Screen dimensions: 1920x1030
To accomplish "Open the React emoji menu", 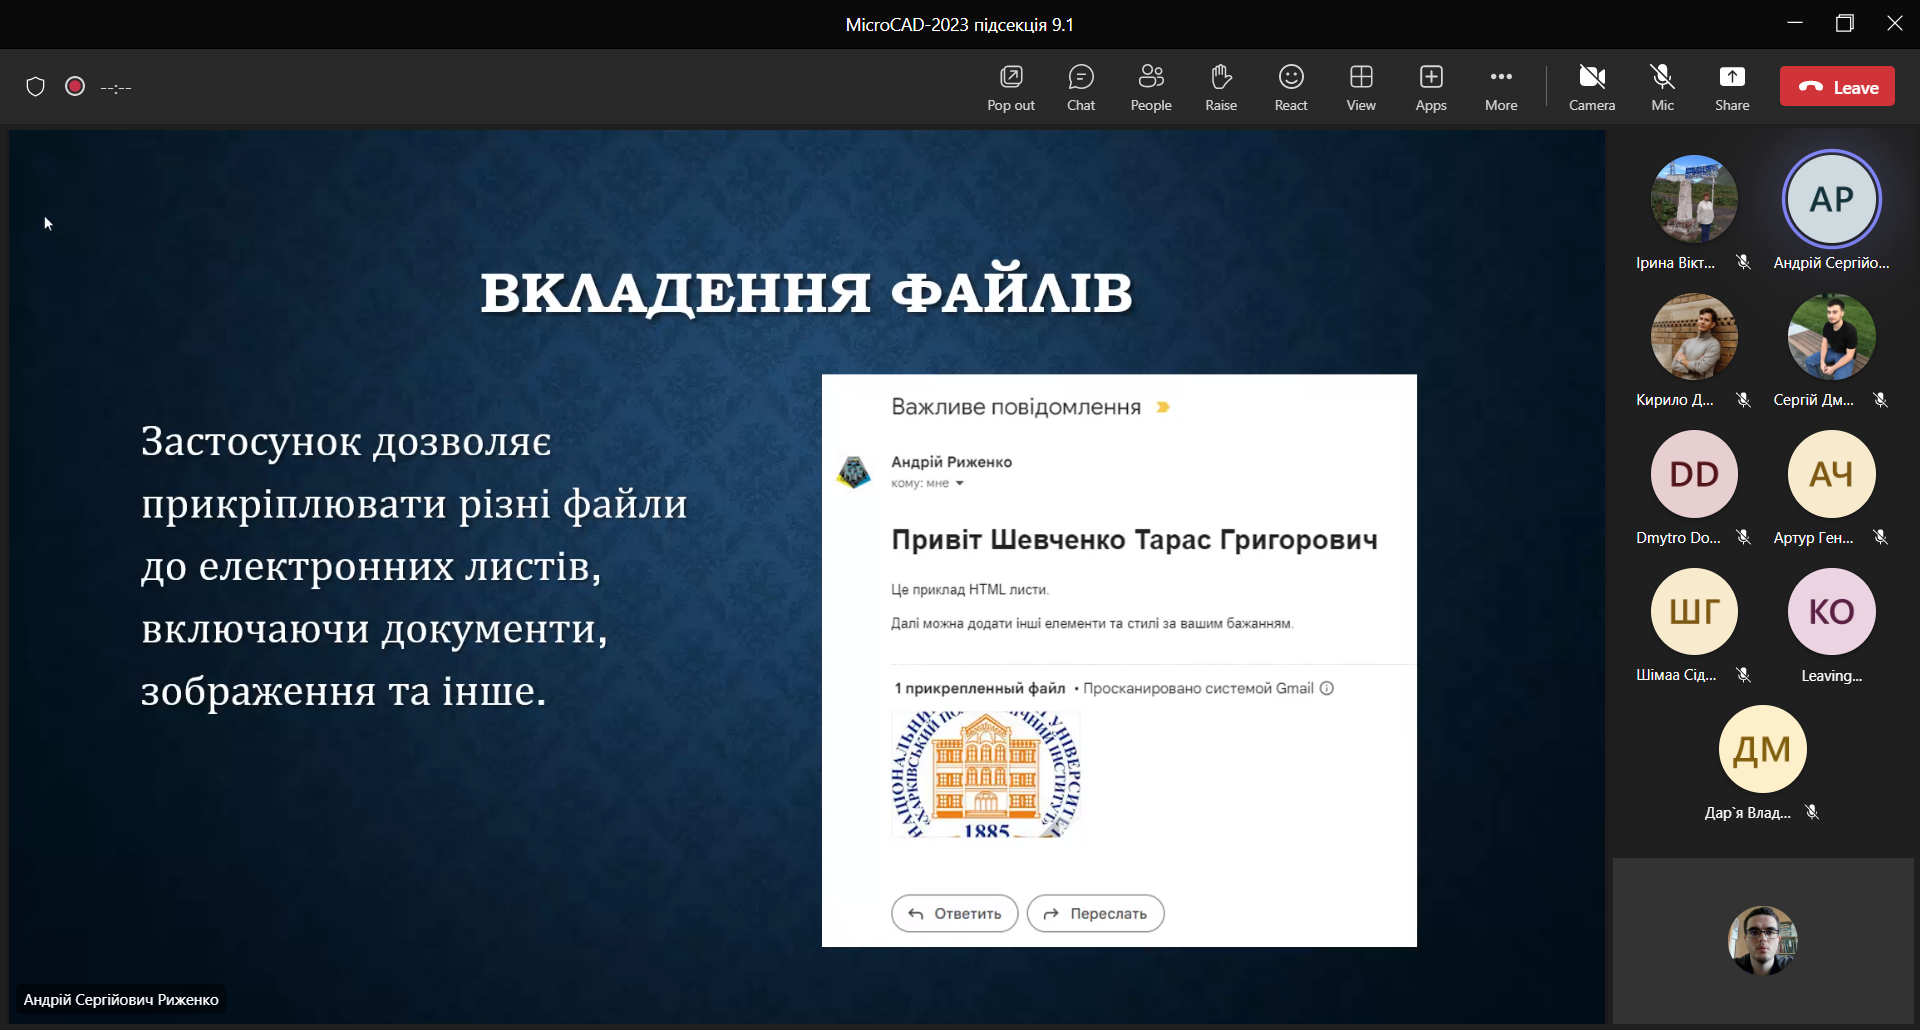I will click(x=1290, y=87).
